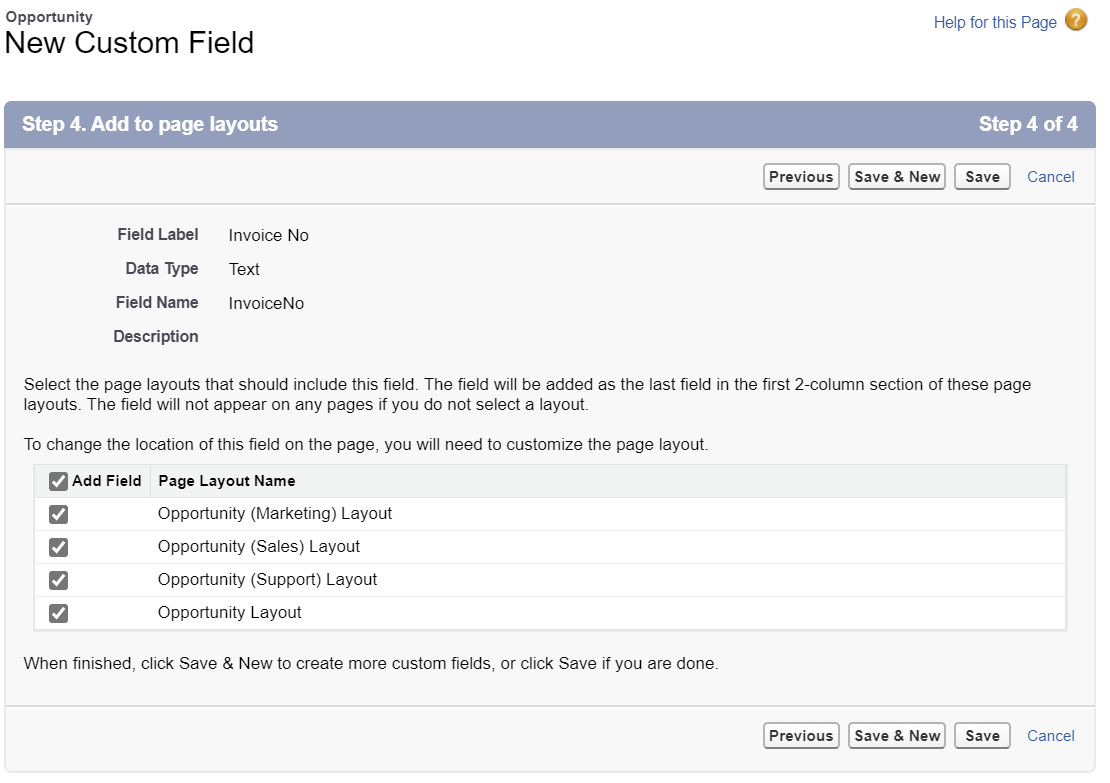
Task: Click the top Previous button
Action: [x=800, y=177]
